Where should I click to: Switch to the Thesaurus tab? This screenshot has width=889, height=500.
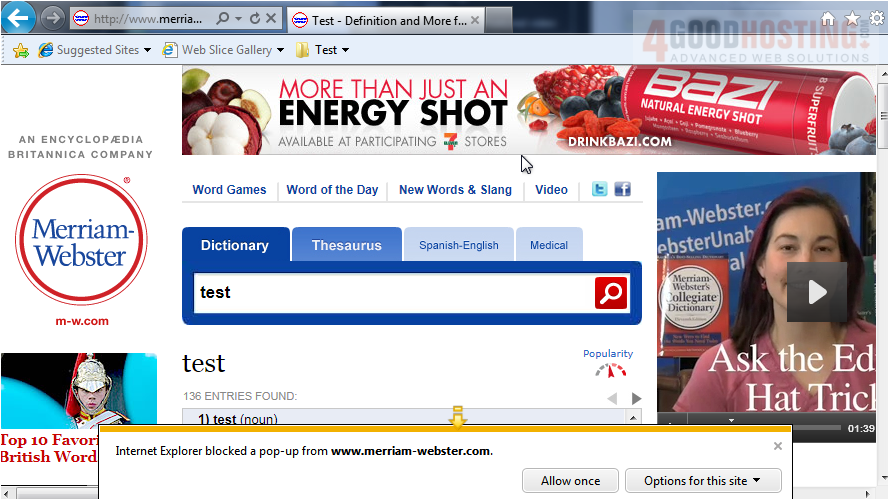click(x=346, y=245)
